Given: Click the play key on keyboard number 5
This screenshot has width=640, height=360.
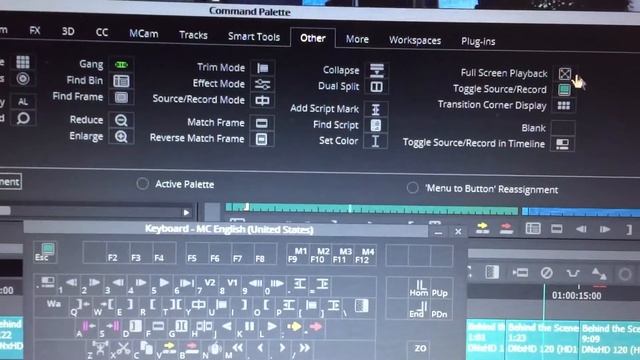Looking at the screenshot, I should [162, 285].
